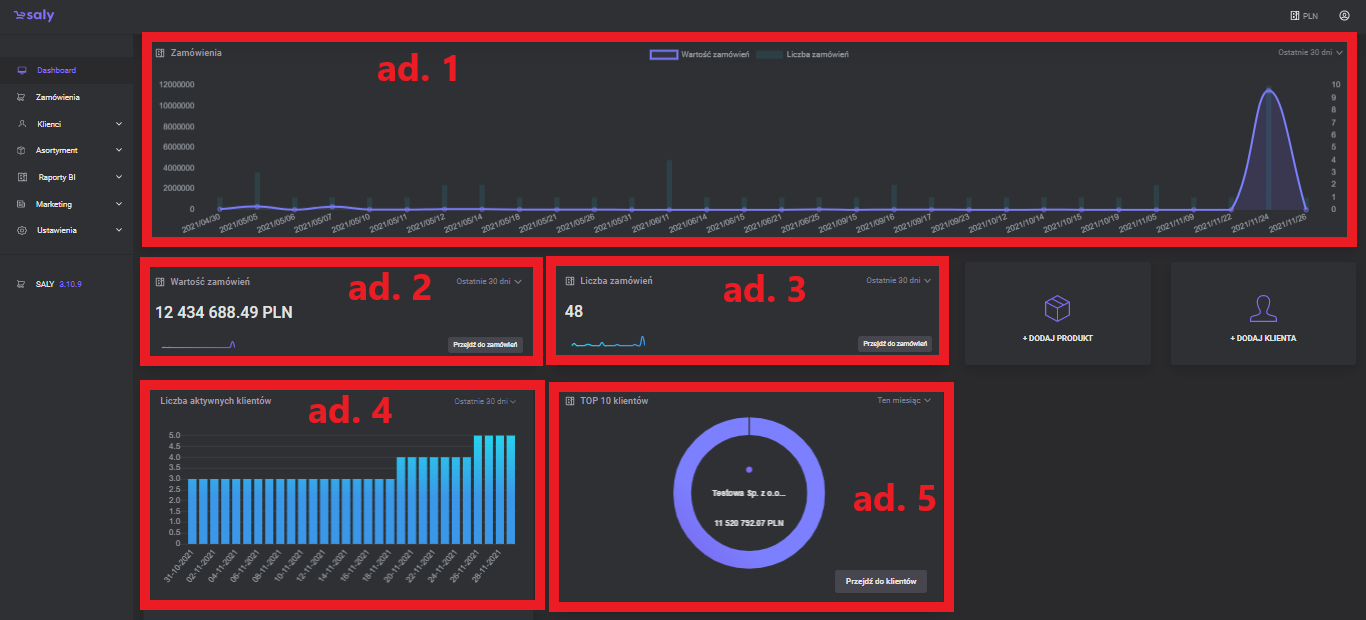Click the '+ Dodaj produkt' tile
Viewport: 1366px width, 620px height.
[1057, 313]
